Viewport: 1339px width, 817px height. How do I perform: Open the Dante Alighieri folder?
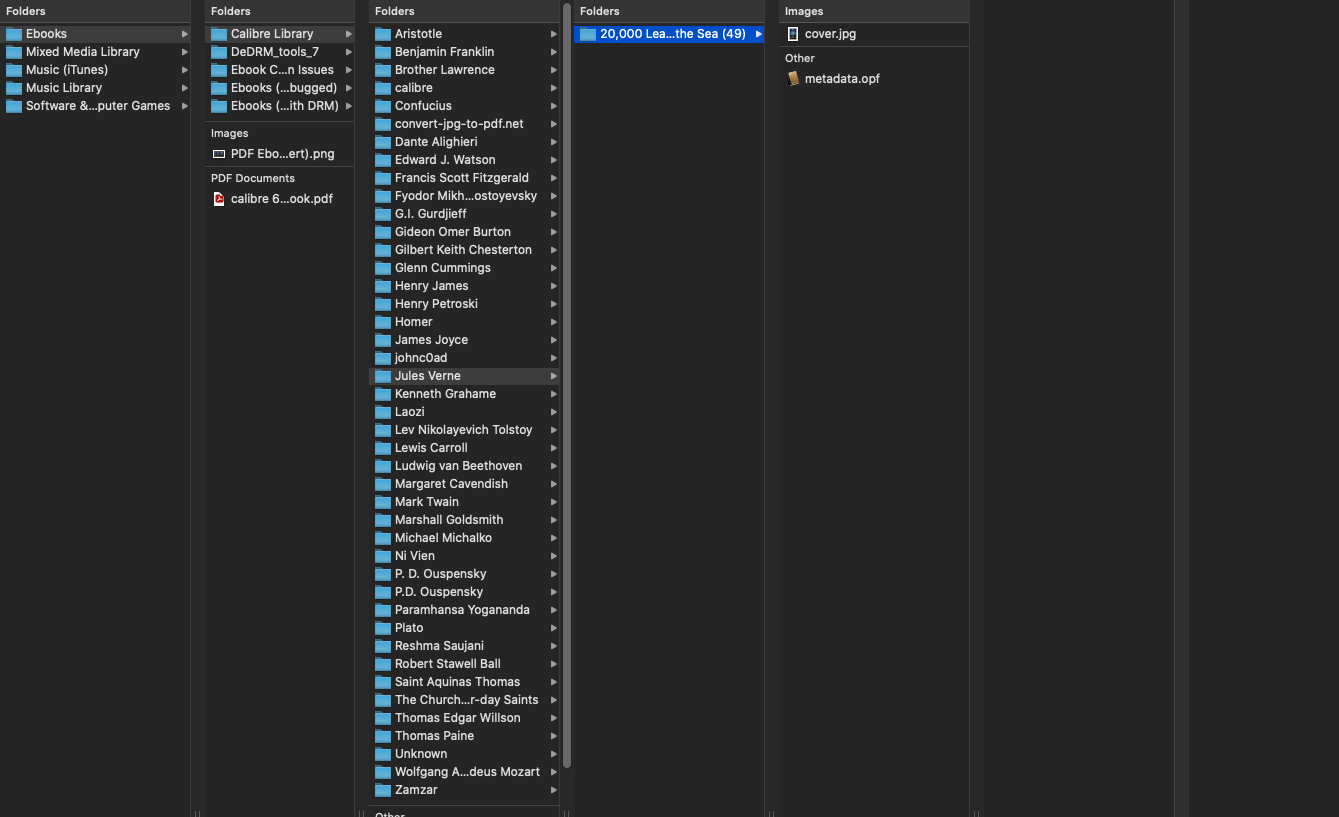pyautogui.click(x=464, y=142)
